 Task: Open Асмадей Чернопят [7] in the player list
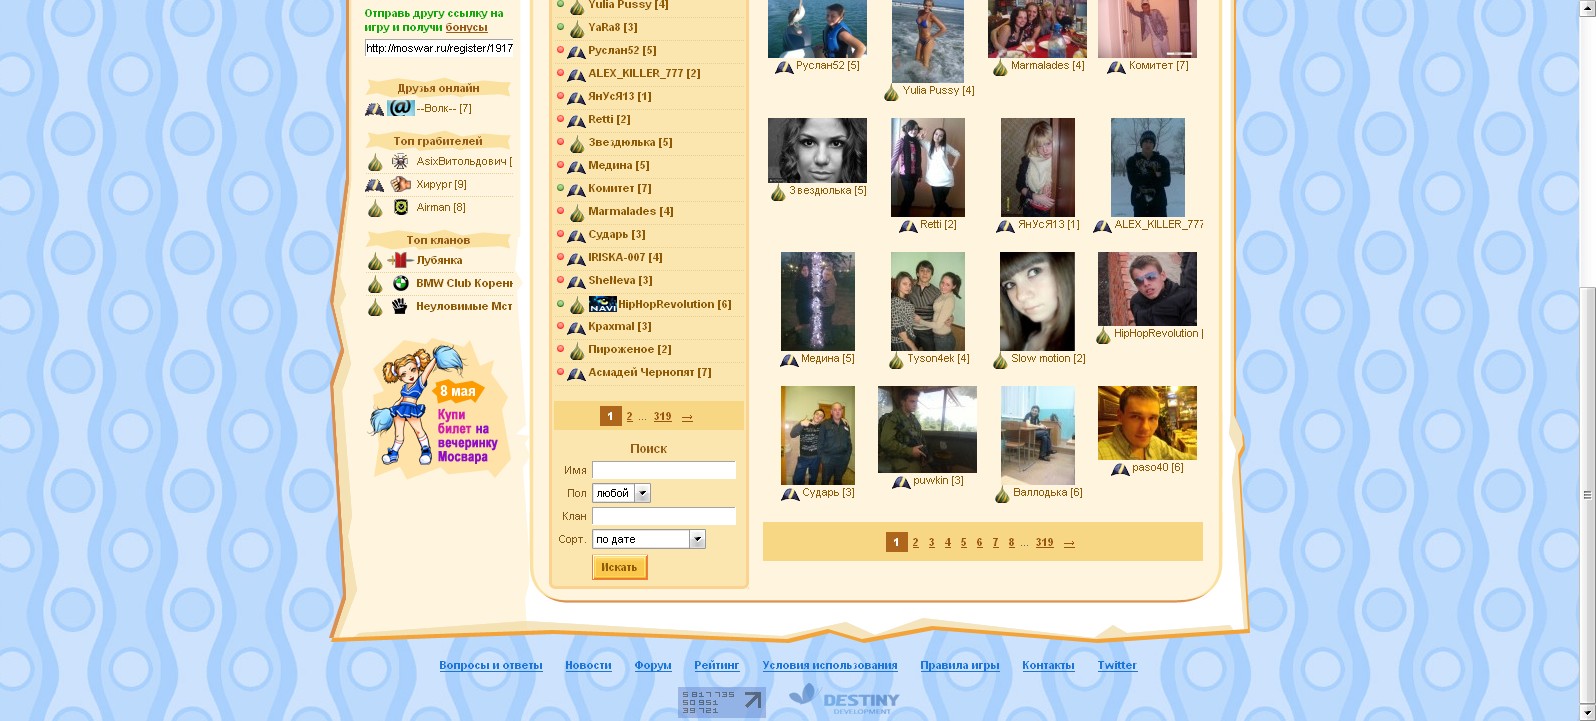point(650,372)
